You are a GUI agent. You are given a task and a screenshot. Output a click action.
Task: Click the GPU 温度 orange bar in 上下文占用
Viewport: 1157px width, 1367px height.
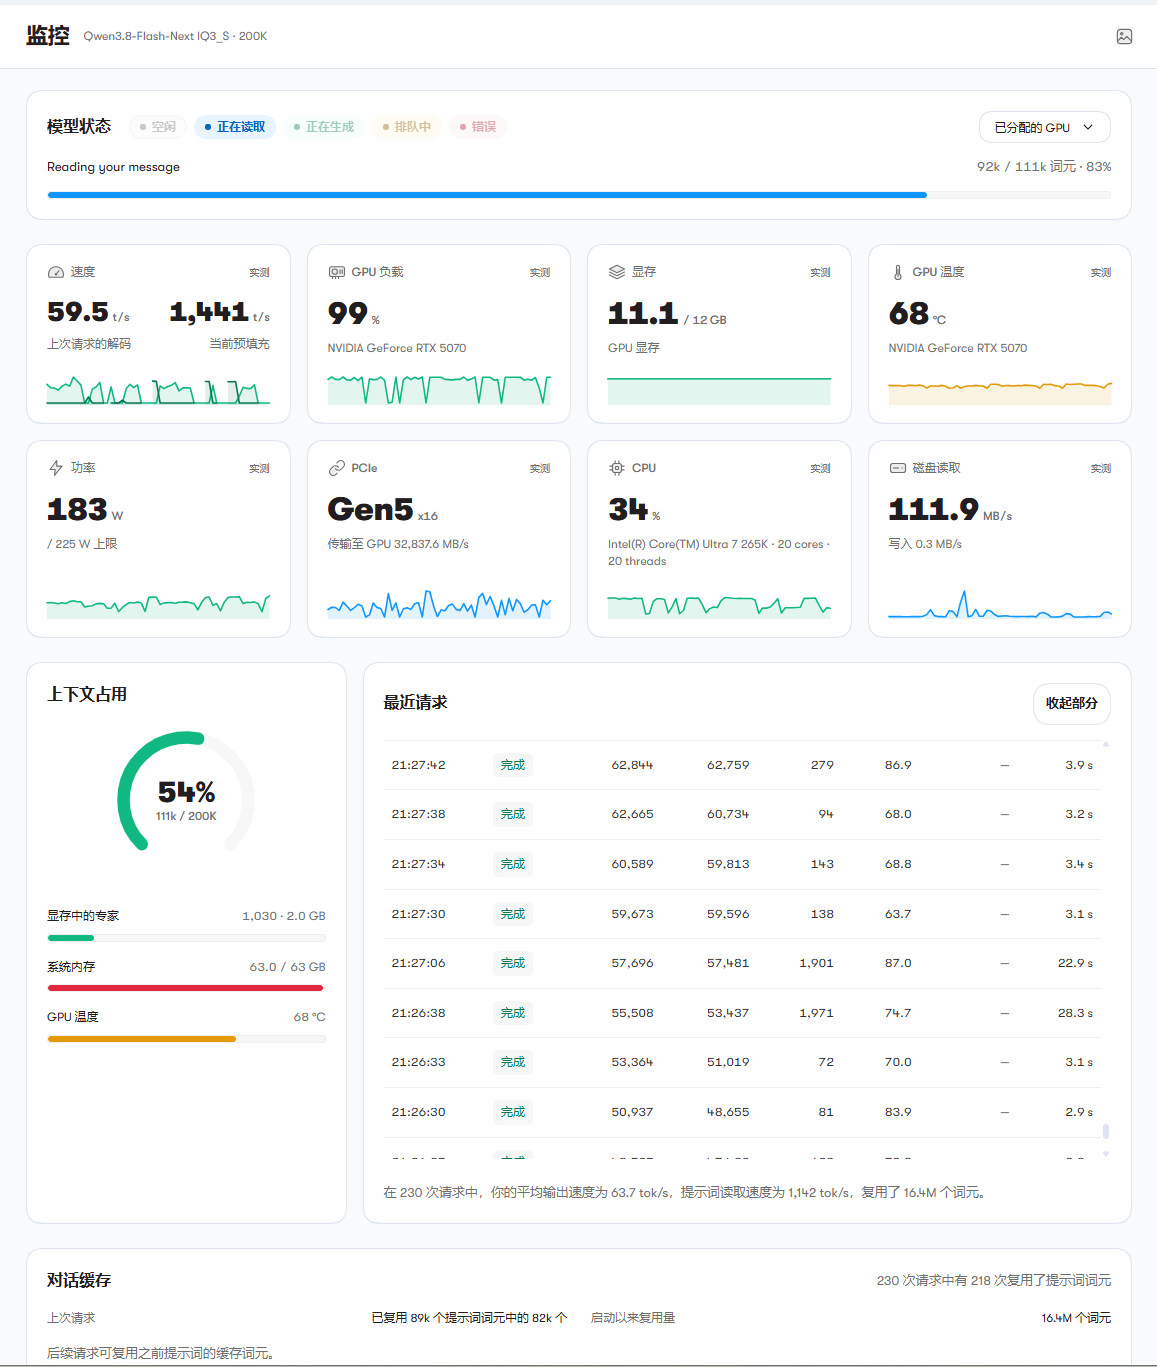186,1039
